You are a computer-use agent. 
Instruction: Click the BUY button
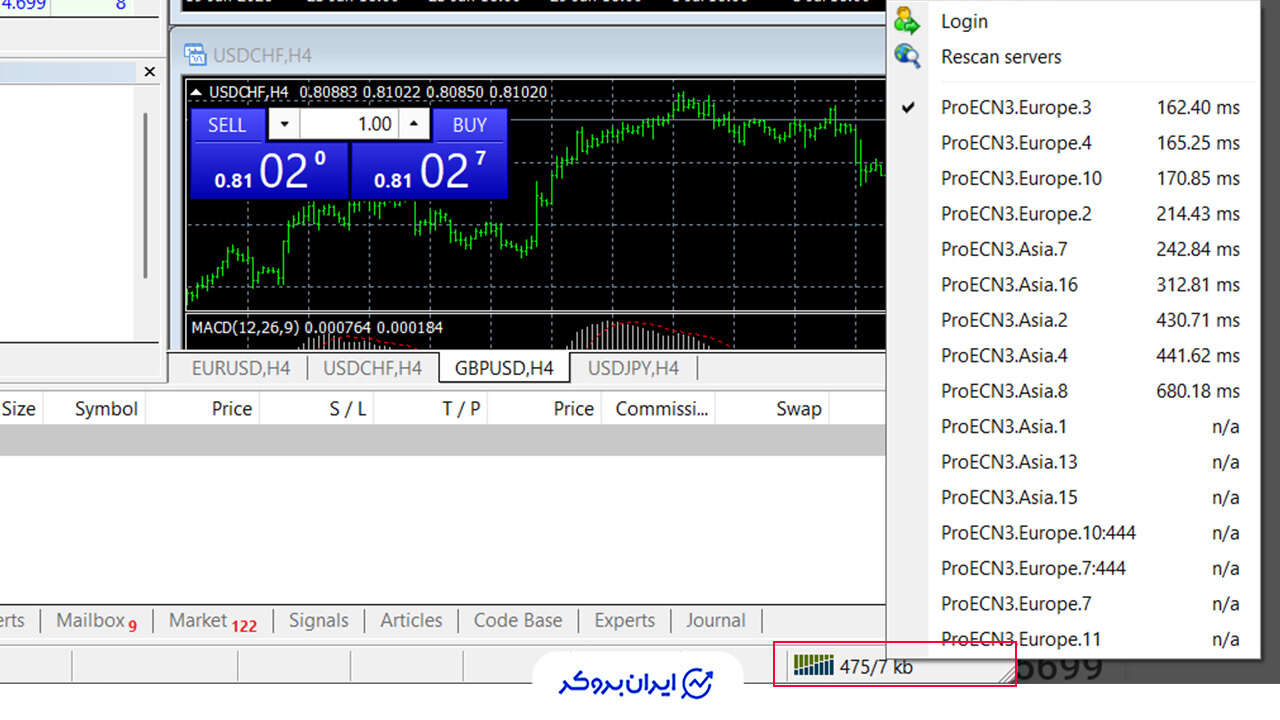tap(470, 125)
